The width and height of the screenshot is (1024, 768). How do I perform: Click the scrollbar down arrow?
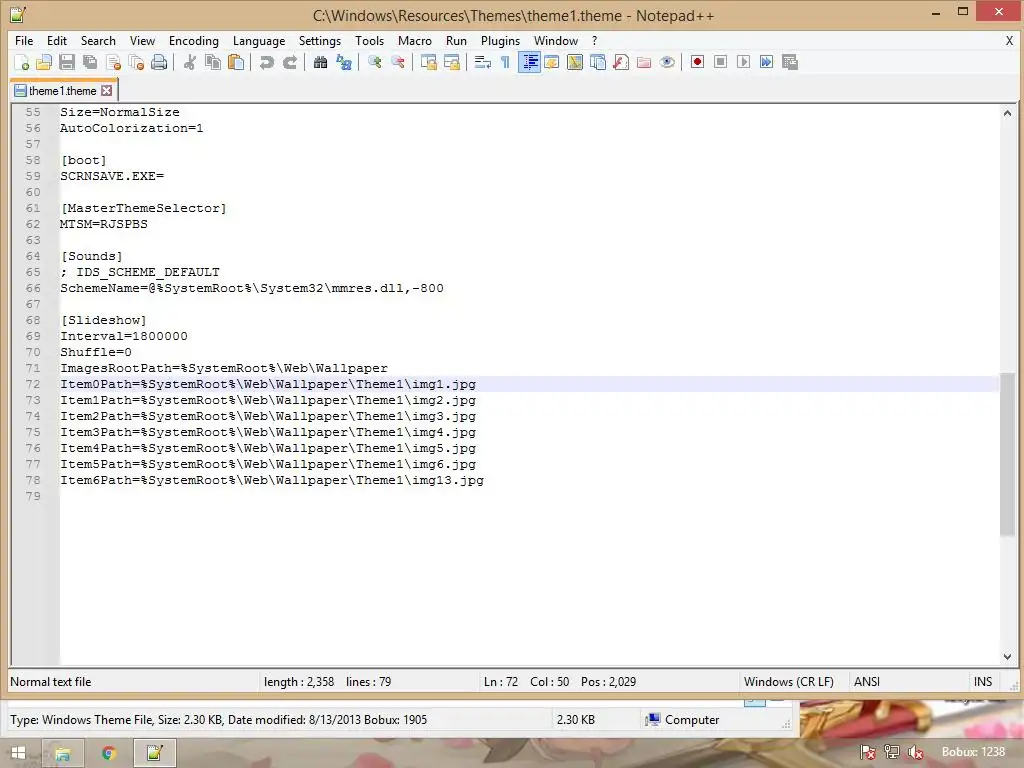1007,656
